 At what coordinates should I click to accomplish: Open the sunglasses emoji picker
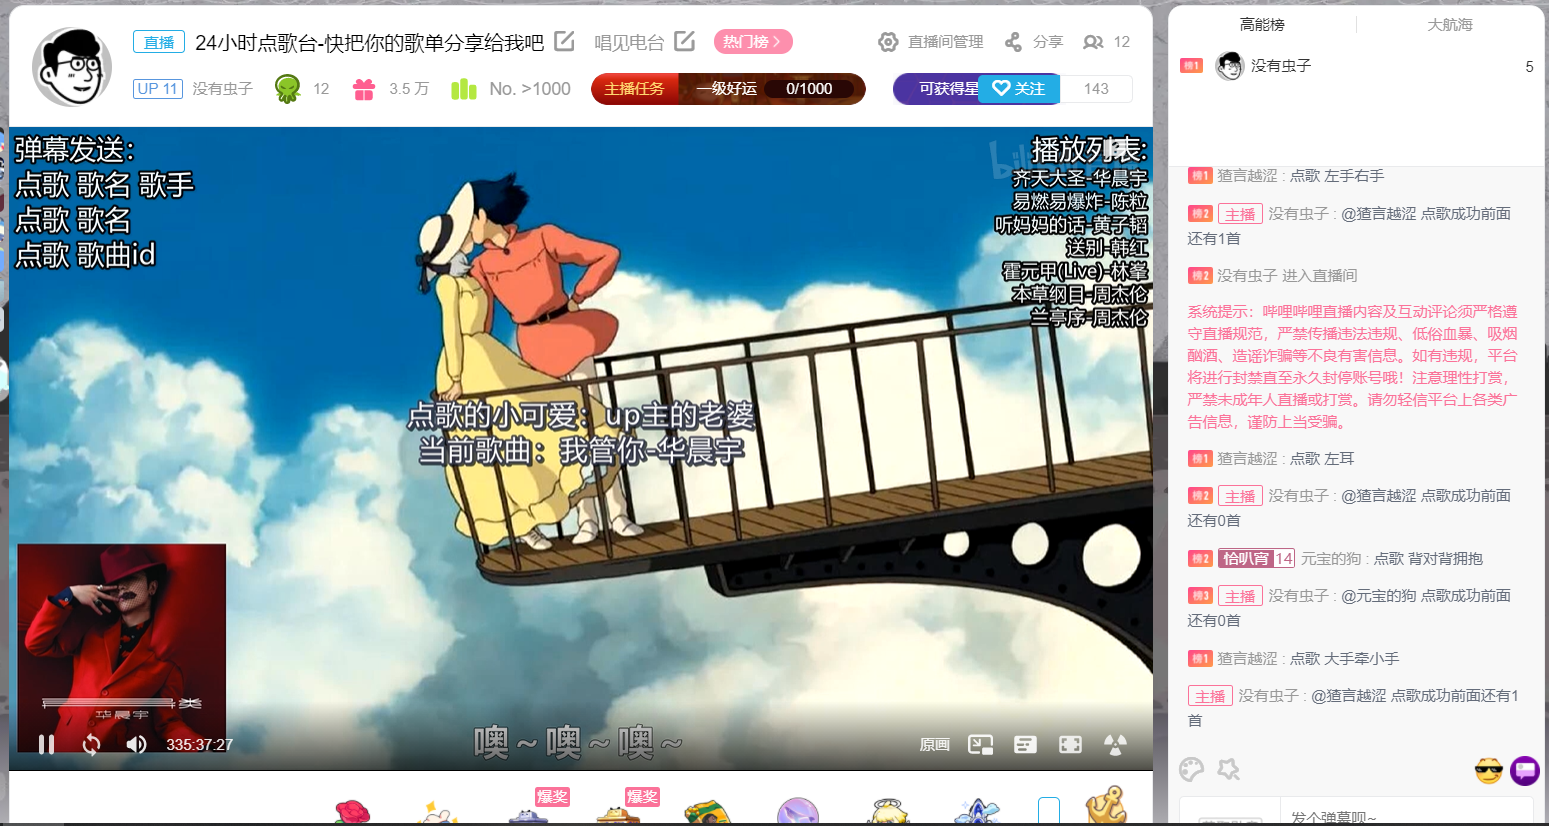(x=1489, y=770)
